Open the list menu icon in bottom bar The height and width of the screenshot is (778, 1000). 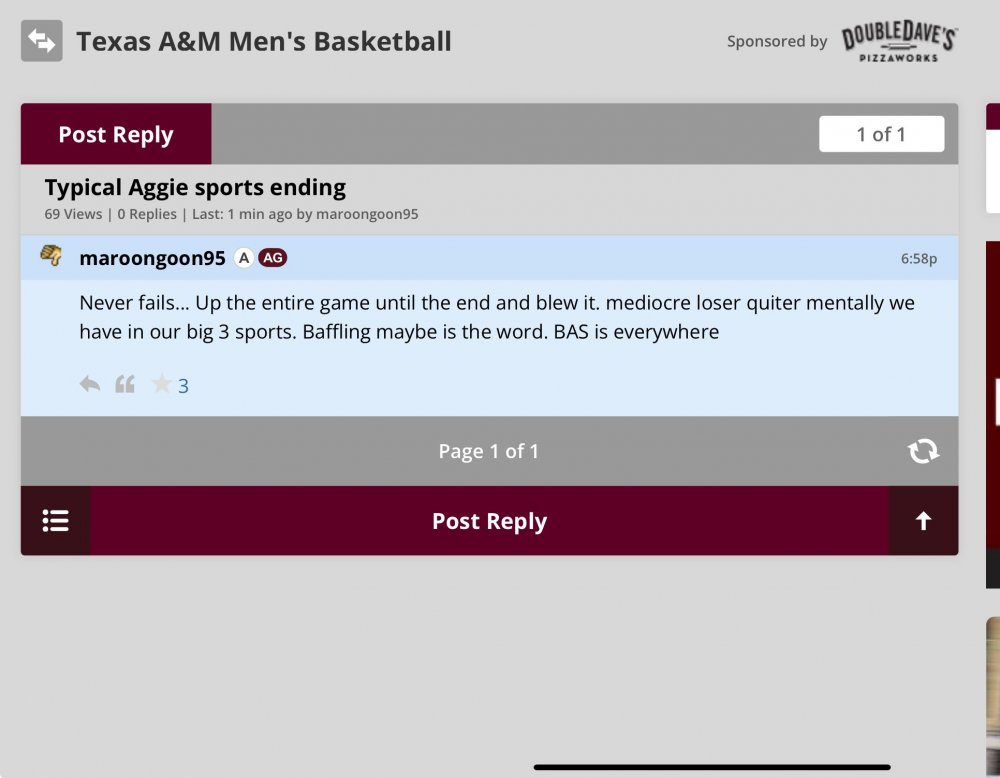coord(56,521)
